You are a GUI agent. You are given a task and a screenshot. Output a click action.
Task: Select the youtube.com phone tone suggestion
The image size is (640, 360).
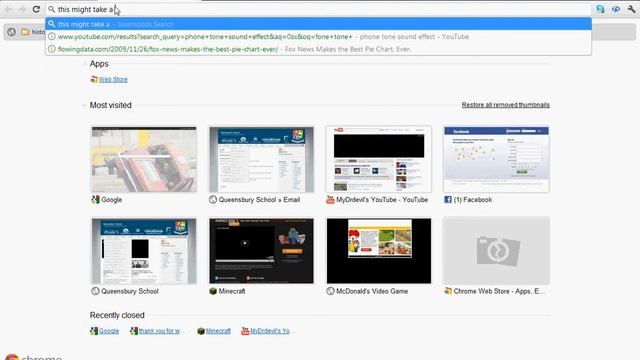[x=318, y=37]
